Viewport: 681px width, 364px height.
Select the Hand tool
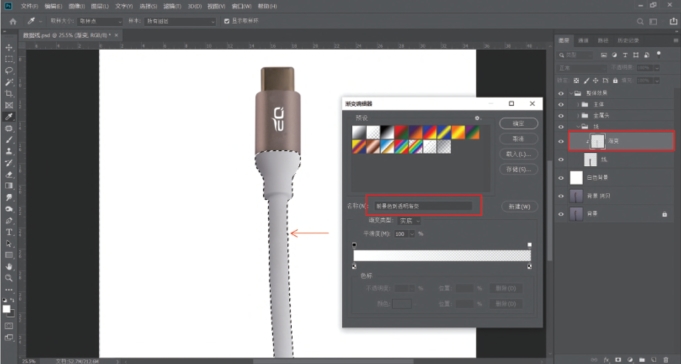[9, 266]
